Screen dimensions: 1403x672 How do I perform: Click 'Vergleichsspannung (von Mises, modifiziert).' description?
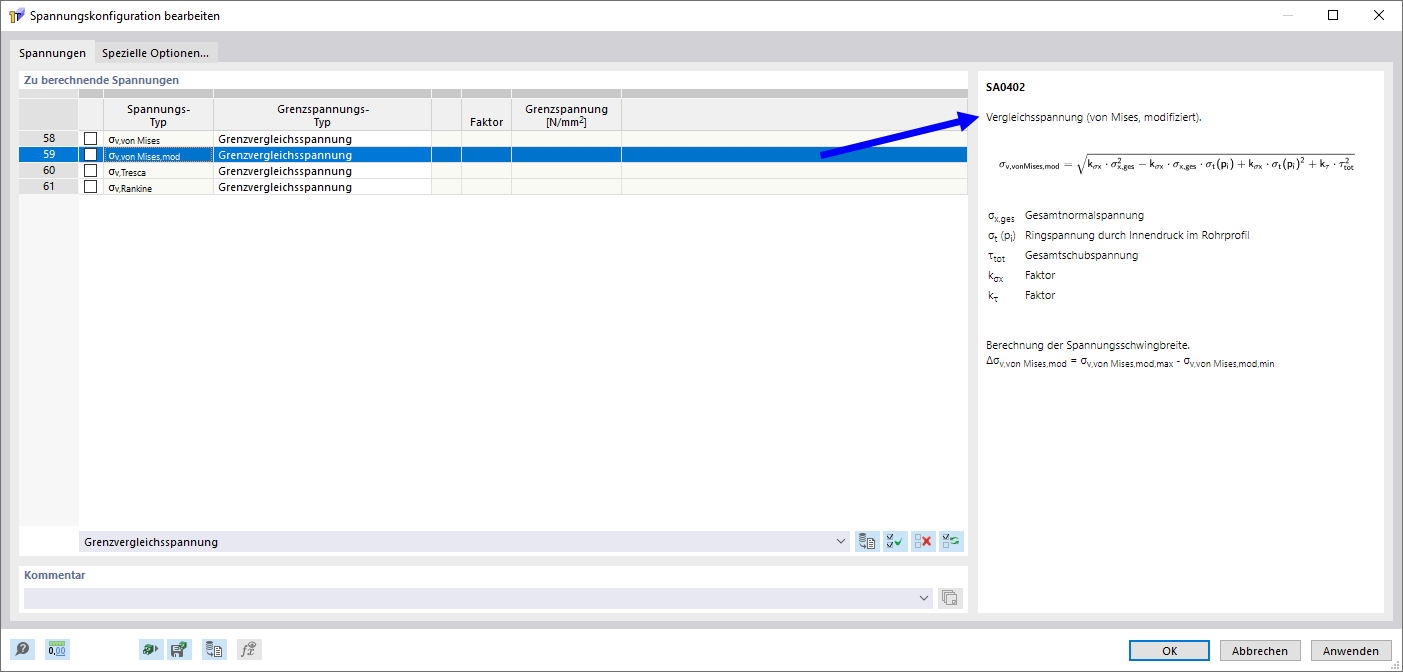(x=1093, y=117)
